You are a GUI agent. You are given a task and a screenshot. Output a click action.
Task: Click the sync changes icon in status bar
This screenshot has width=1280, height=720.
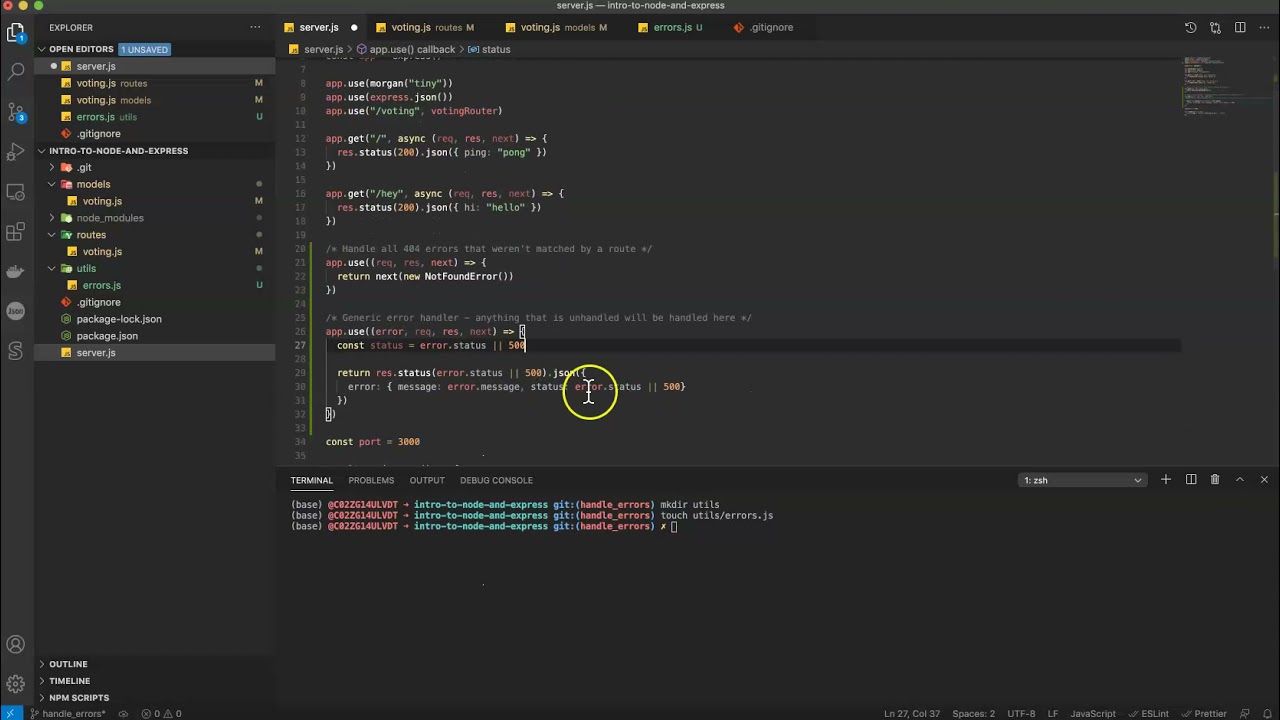pyautogui.click(x=123, y=714)
